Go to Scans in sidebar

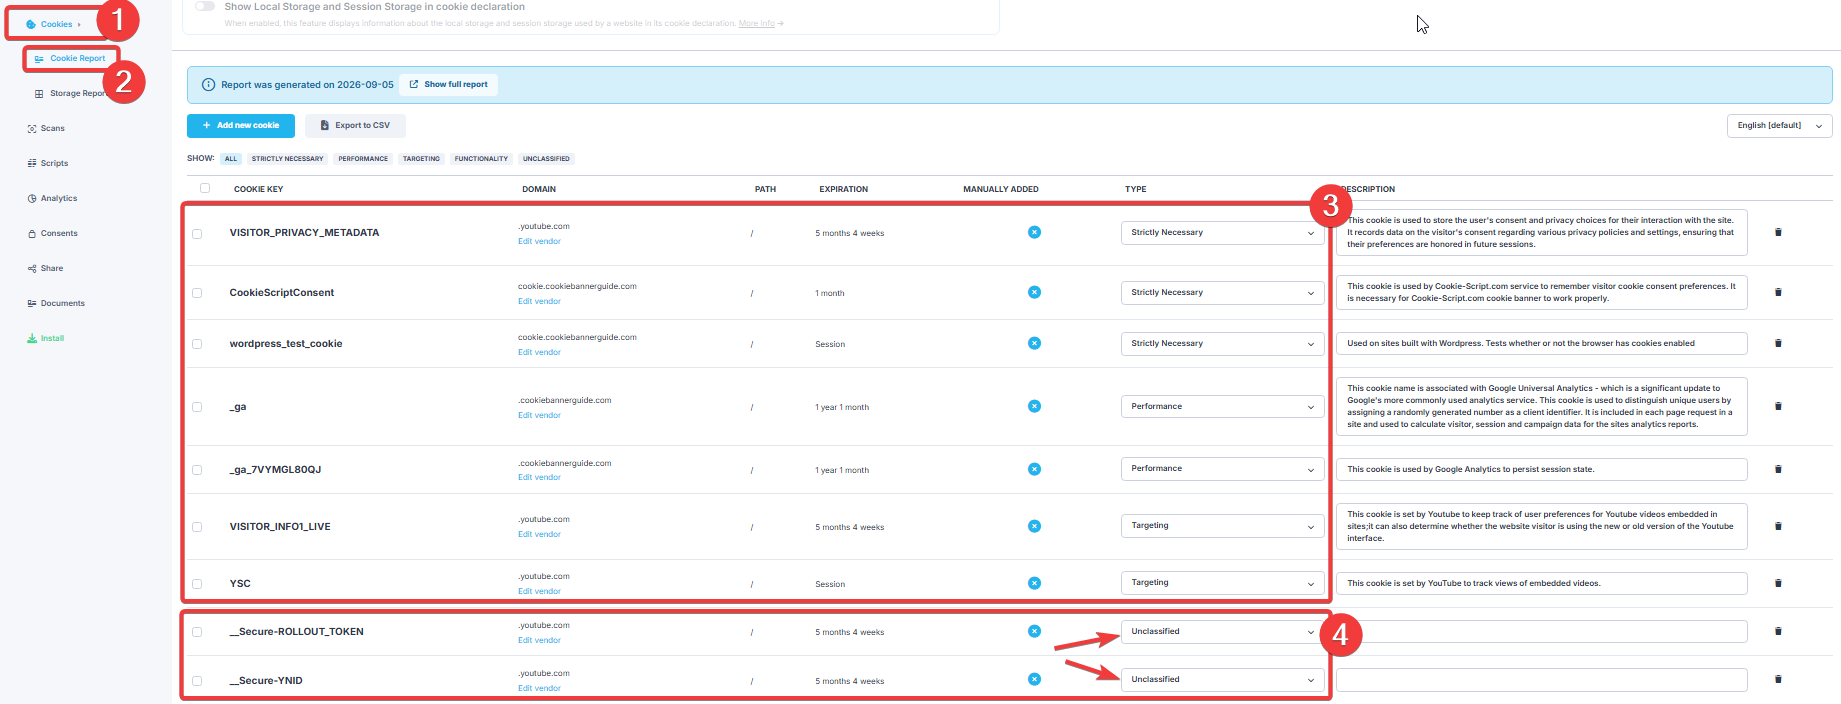[47, 128]
